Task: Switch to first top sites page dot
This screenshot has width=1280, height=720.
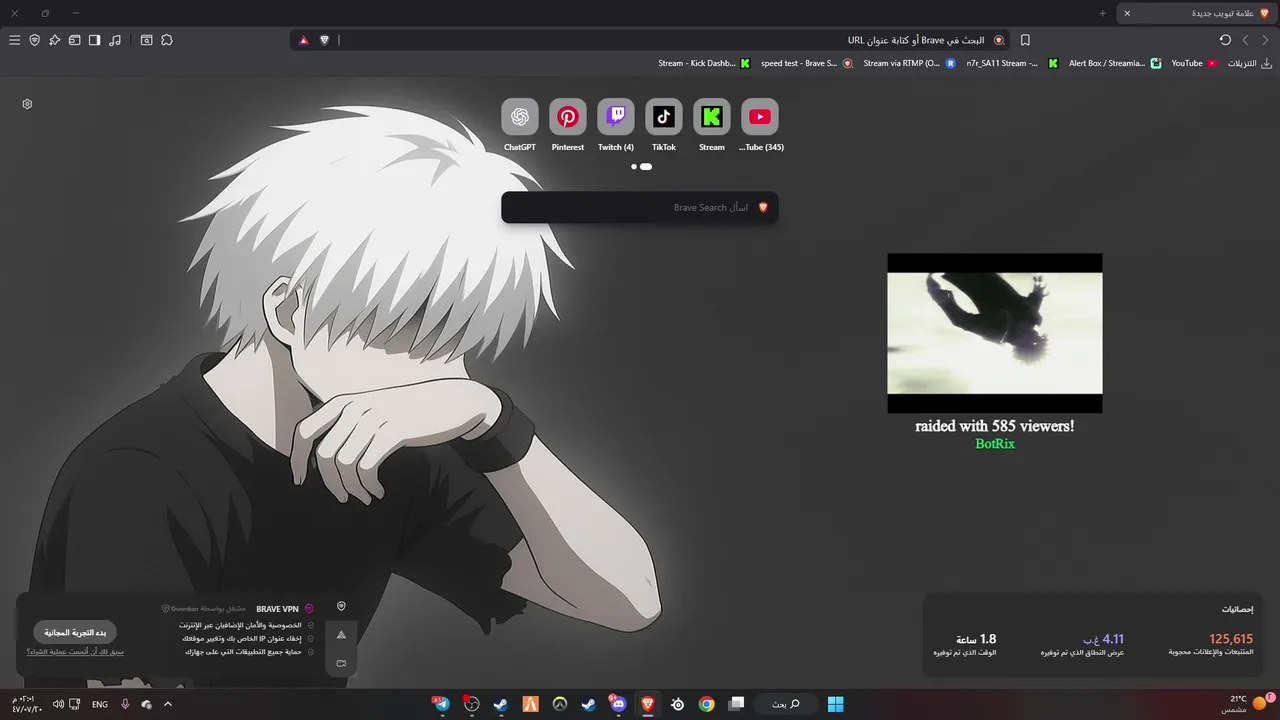Action: 634,167
